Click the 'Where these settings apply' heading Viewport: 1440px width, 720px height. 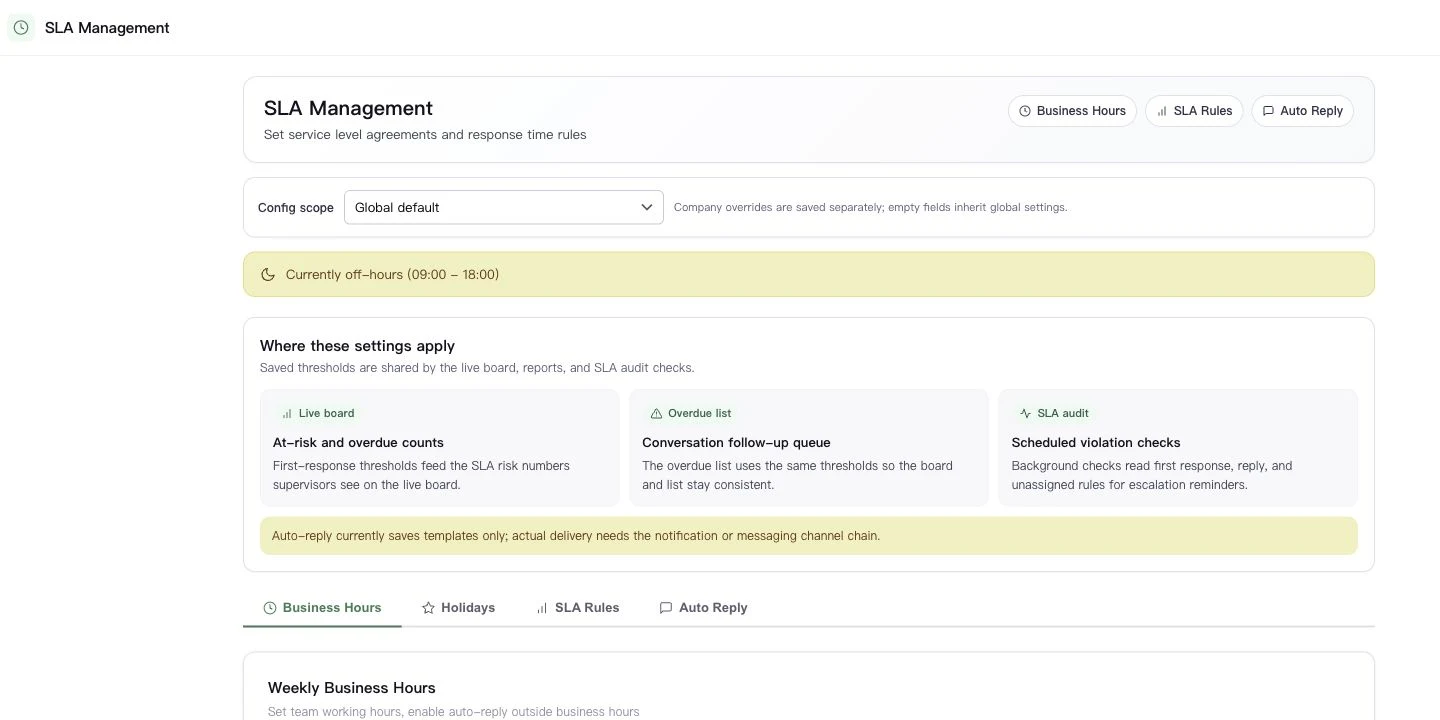pyautogui.click(x=357, y=346)
